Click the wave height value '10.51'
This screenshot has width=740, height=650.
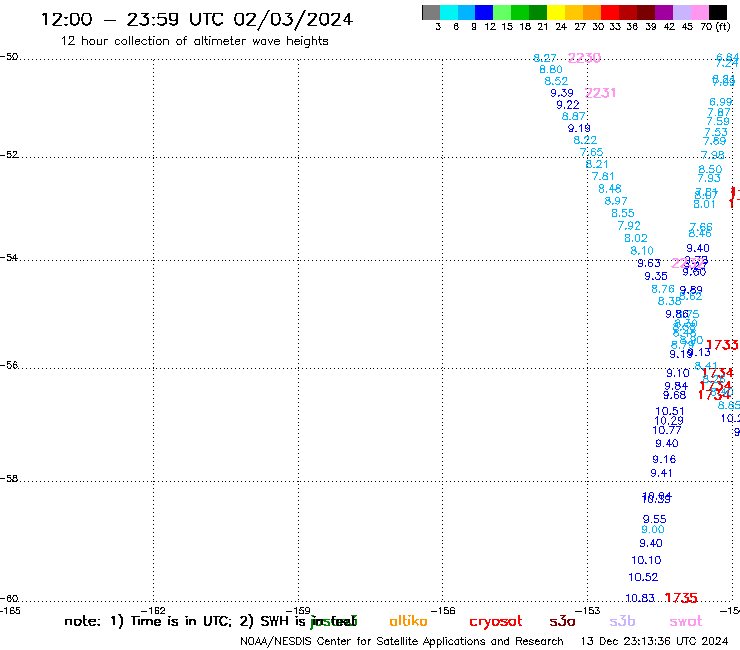[670, 412]
